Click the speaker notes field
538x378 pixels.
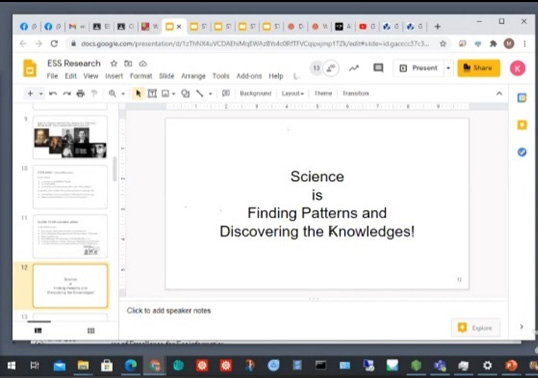point(313,310)
